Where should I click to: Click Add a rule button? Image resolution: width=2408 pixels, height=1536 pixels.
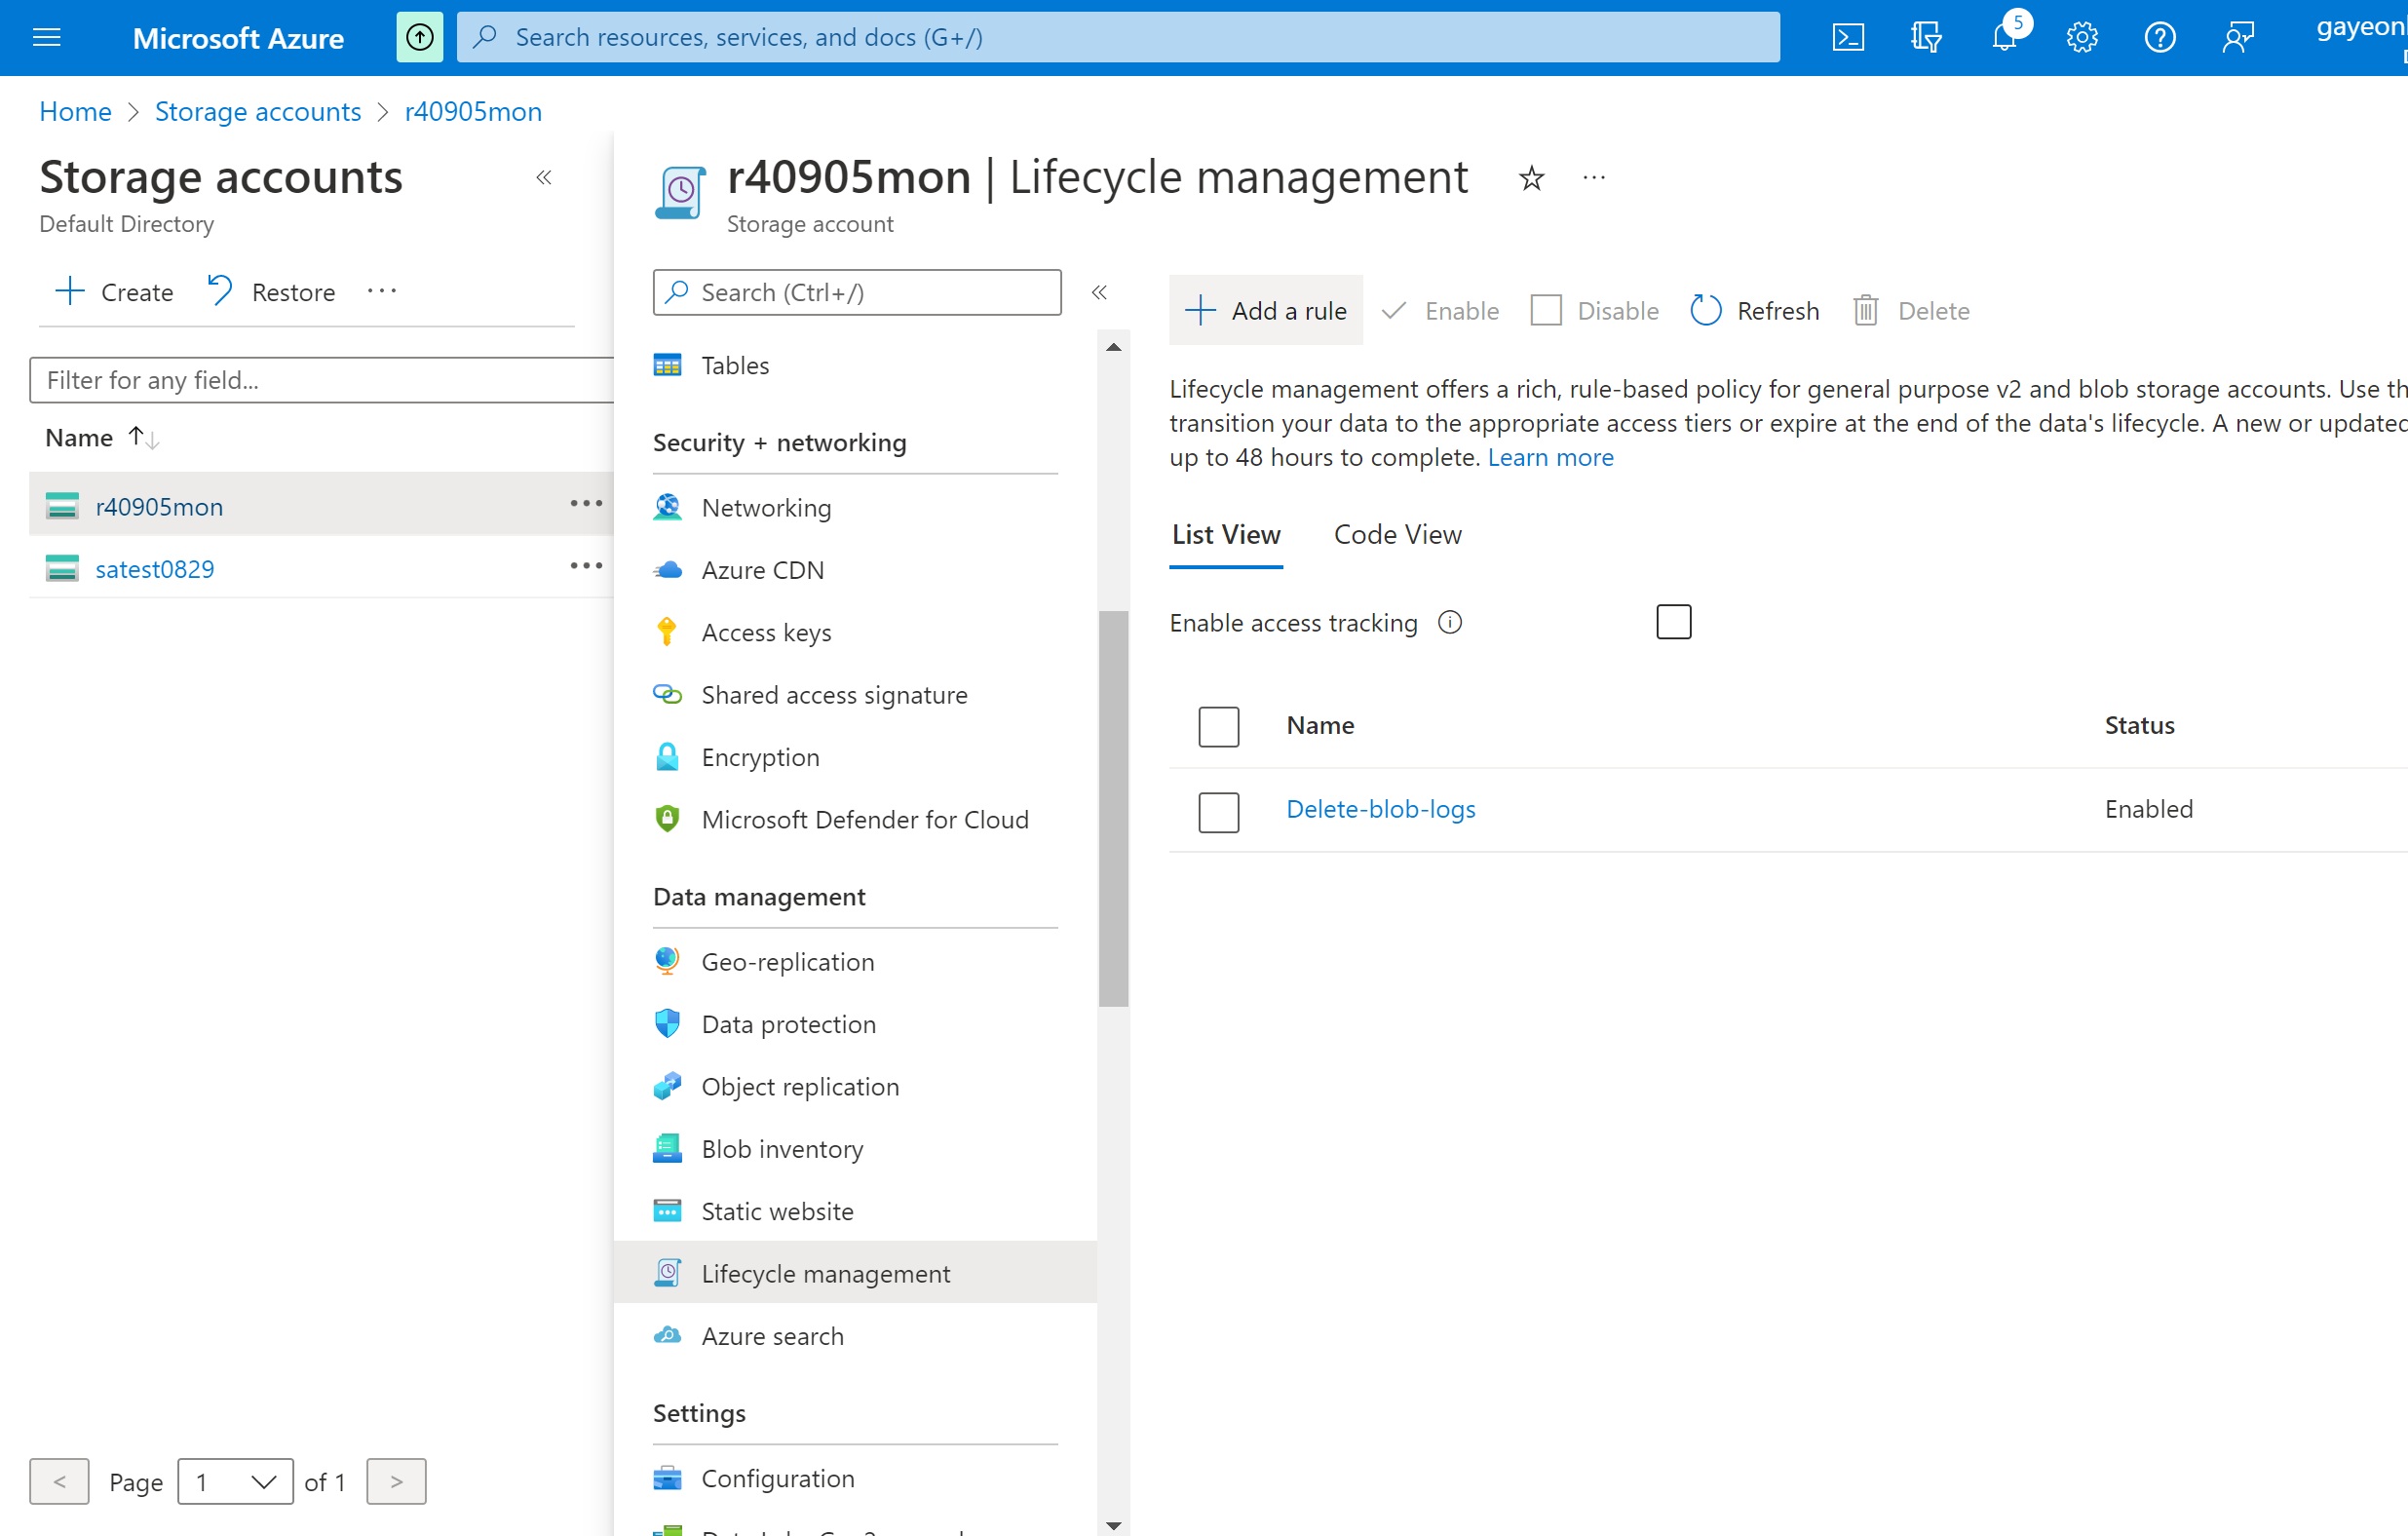1266,311
